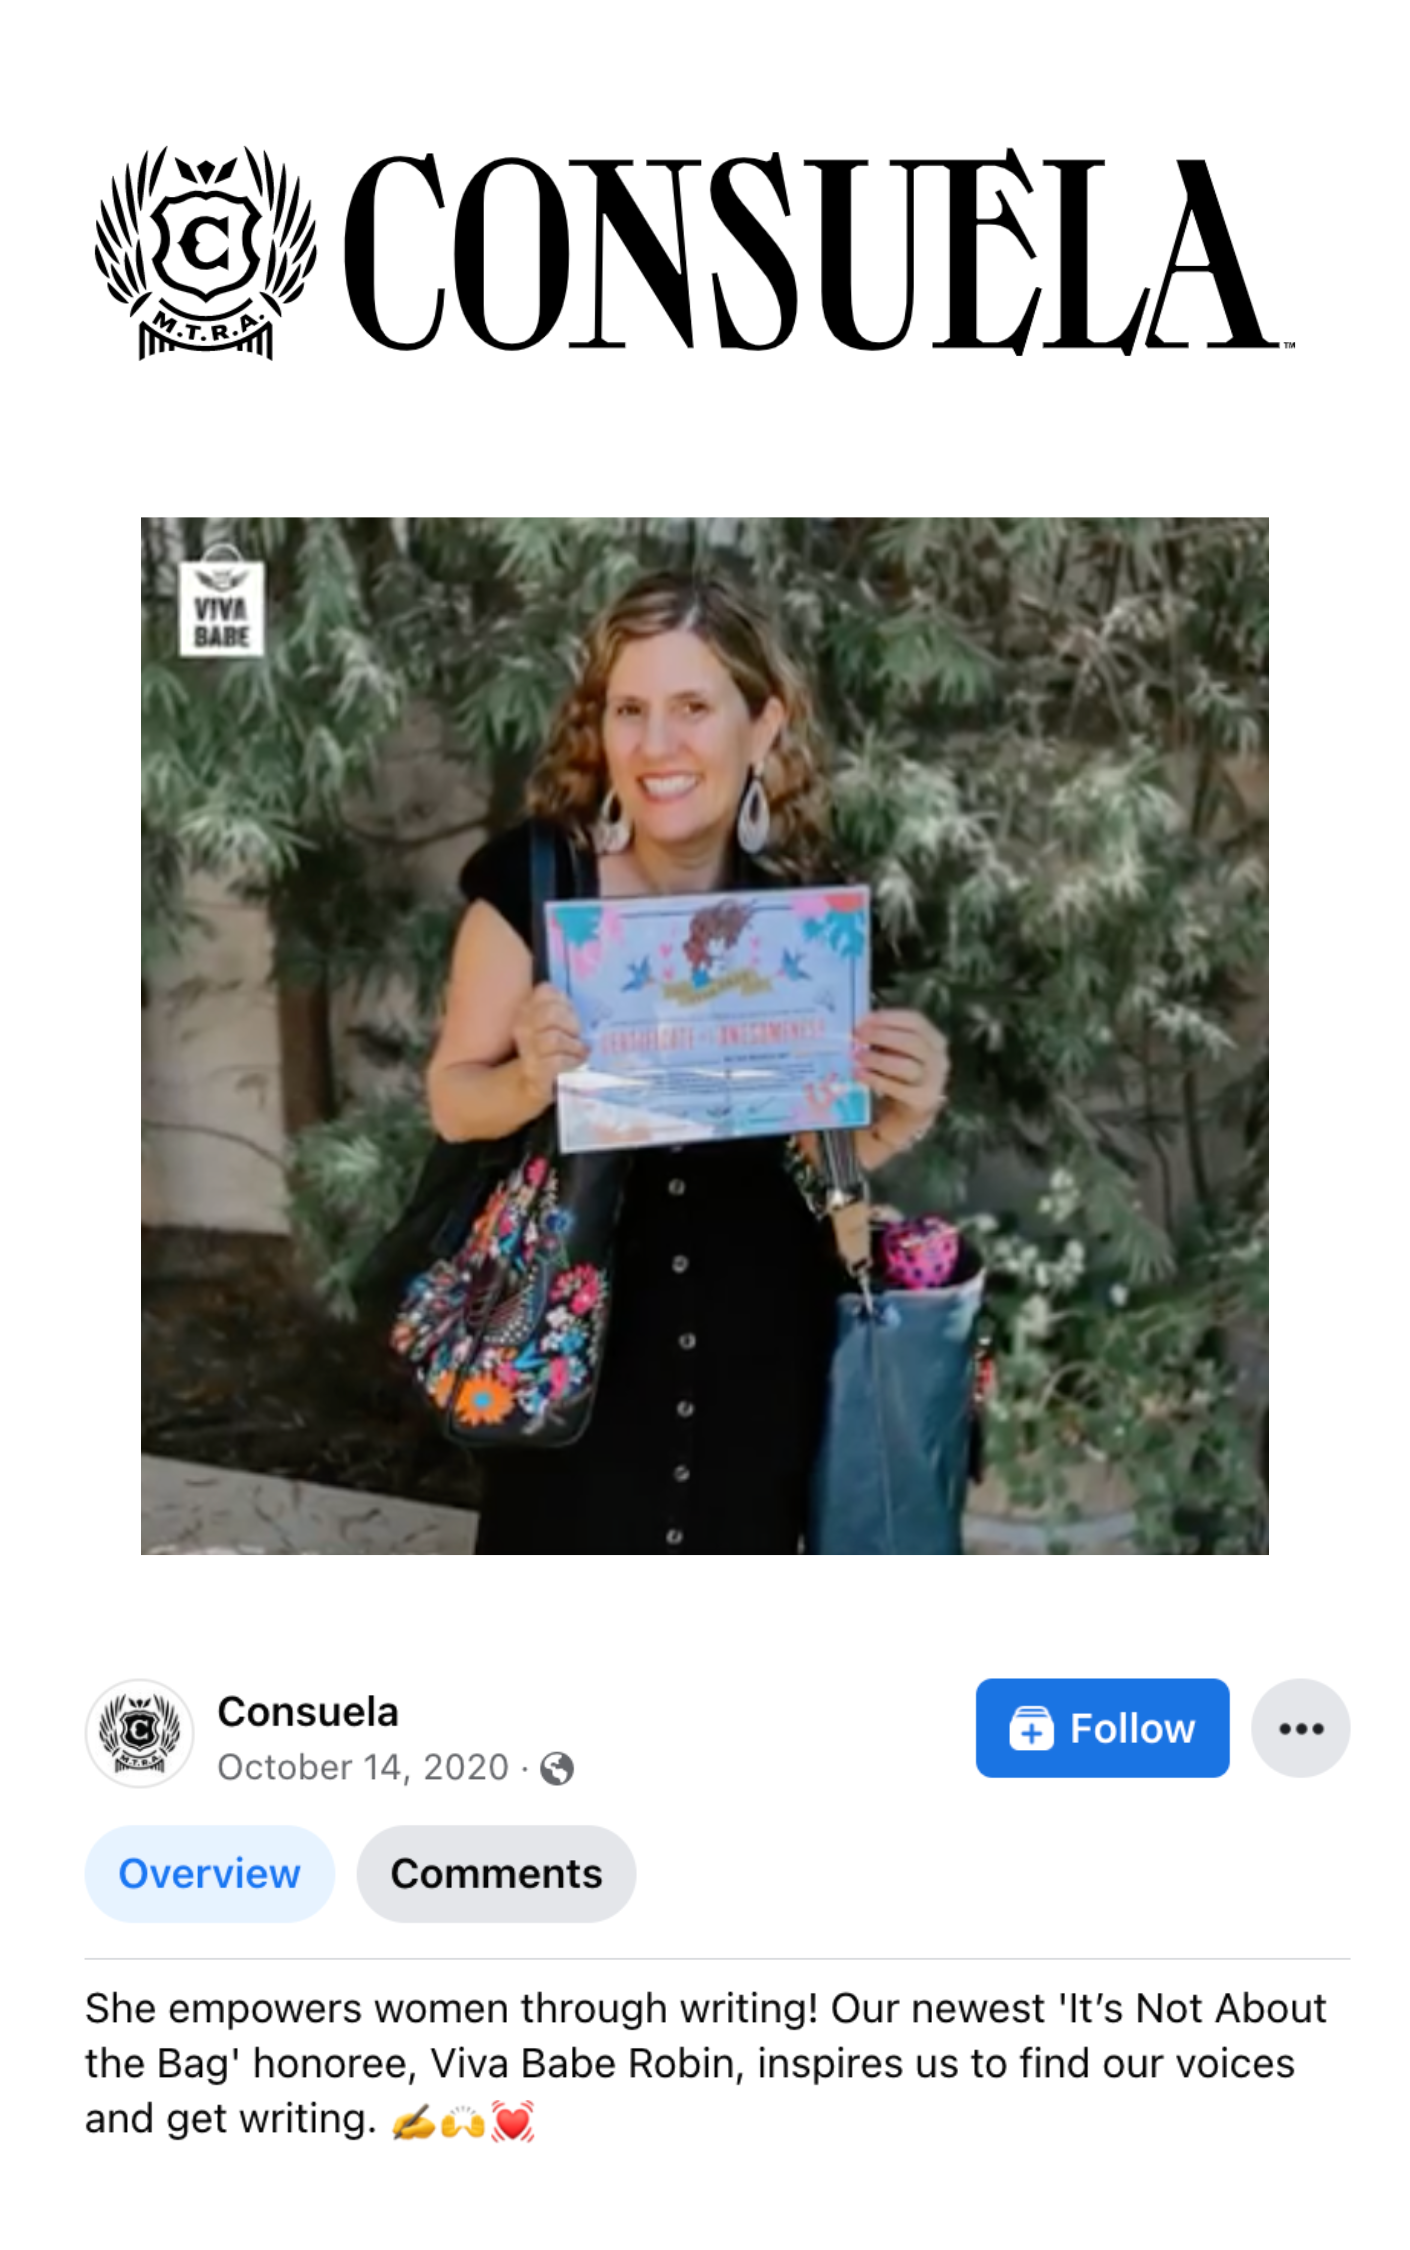This screenshot has height=2250, width=1410.
Task: Select the Overview tab
Action: [209, 1873]
